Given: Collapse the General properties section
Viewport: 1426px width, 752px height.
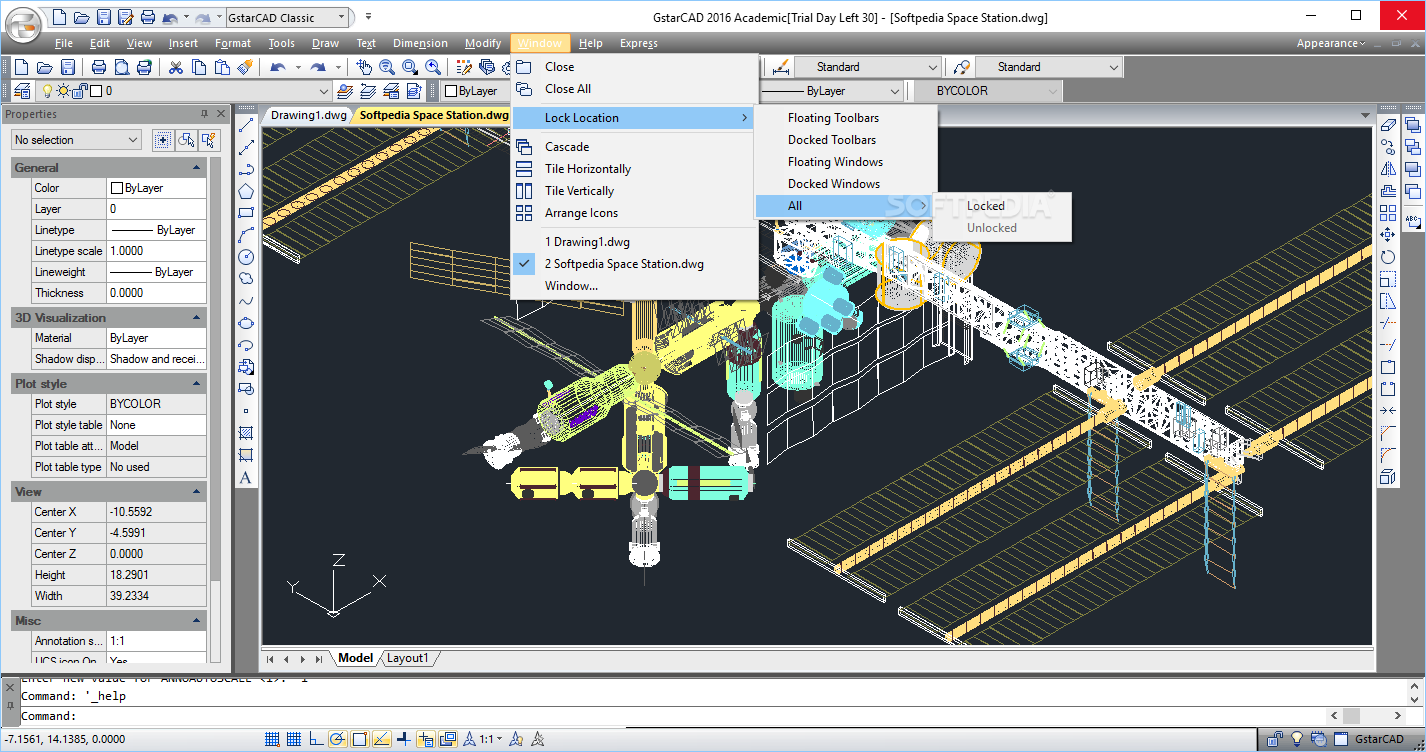Looking at the screenshot, I should (x=197, y=168).
